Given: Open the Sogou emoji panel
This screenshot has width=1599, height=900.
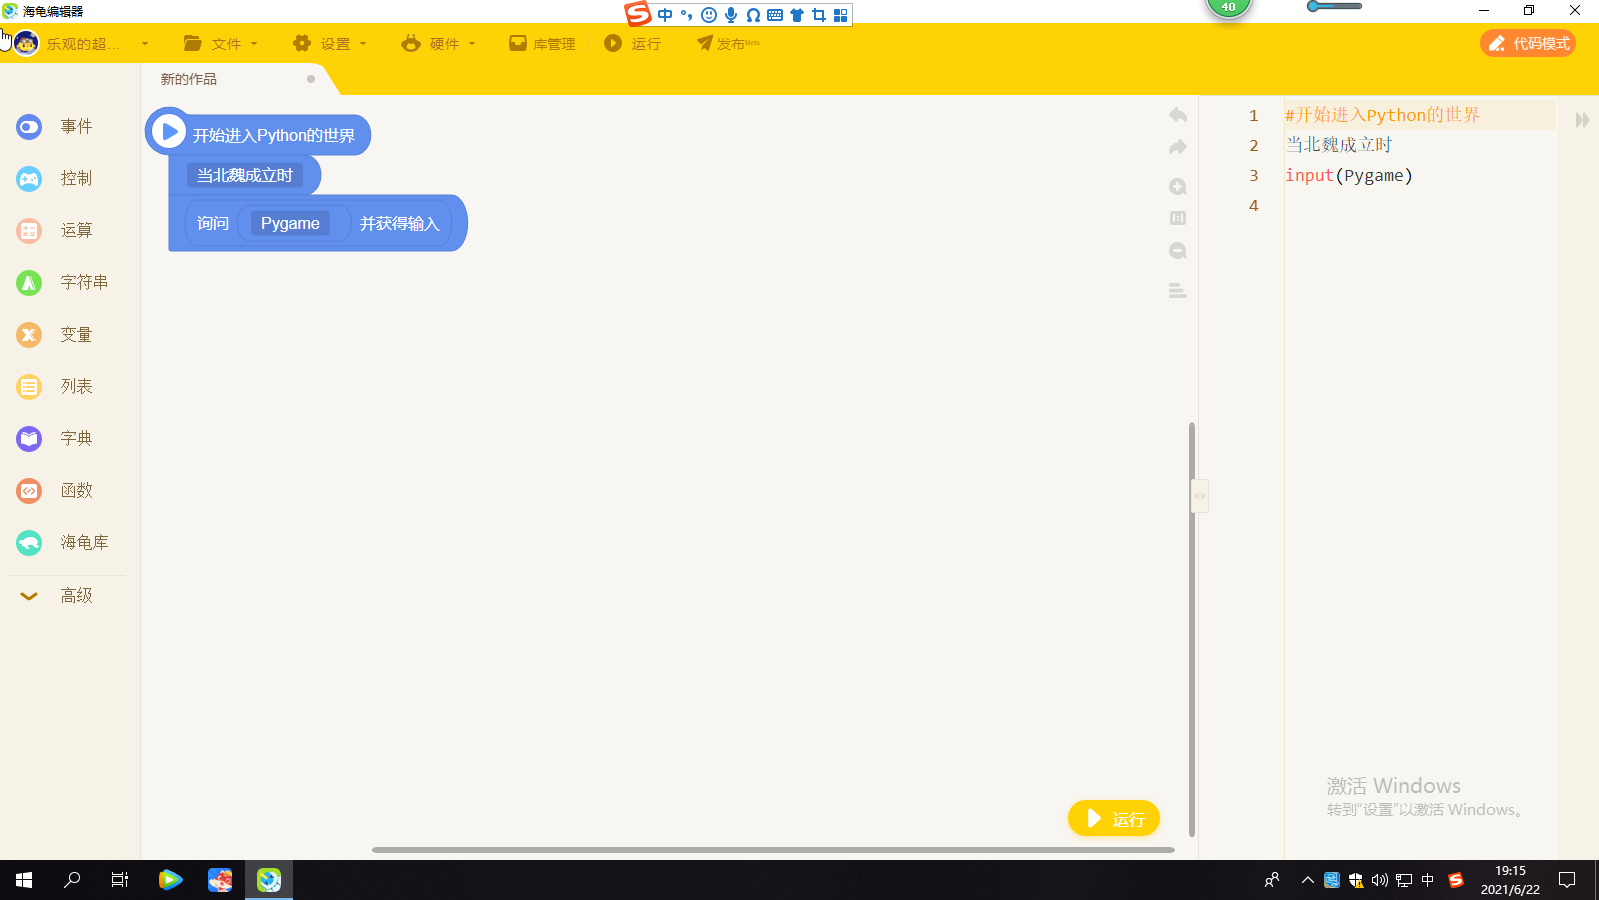Looking at the screenshot, I should tap(709, 14).
